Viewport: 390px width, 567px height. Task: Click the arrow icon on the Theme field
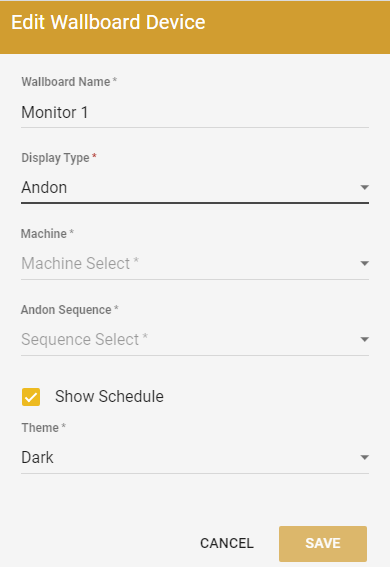click(x=365, y=458)
